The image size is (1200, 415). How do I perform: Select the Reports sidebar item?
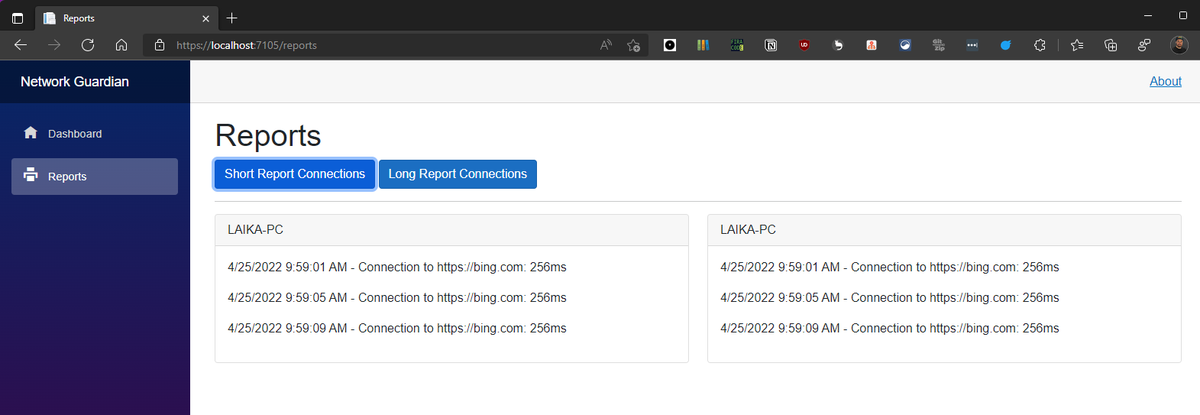[94, 176]
